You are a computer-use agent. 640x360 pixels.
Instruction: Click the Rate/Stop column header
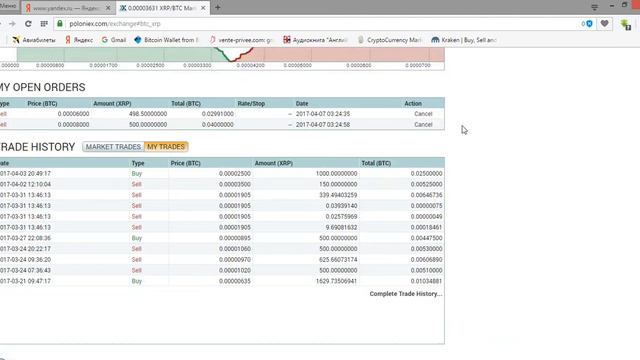pyautogui.click(x=251, y=104)
